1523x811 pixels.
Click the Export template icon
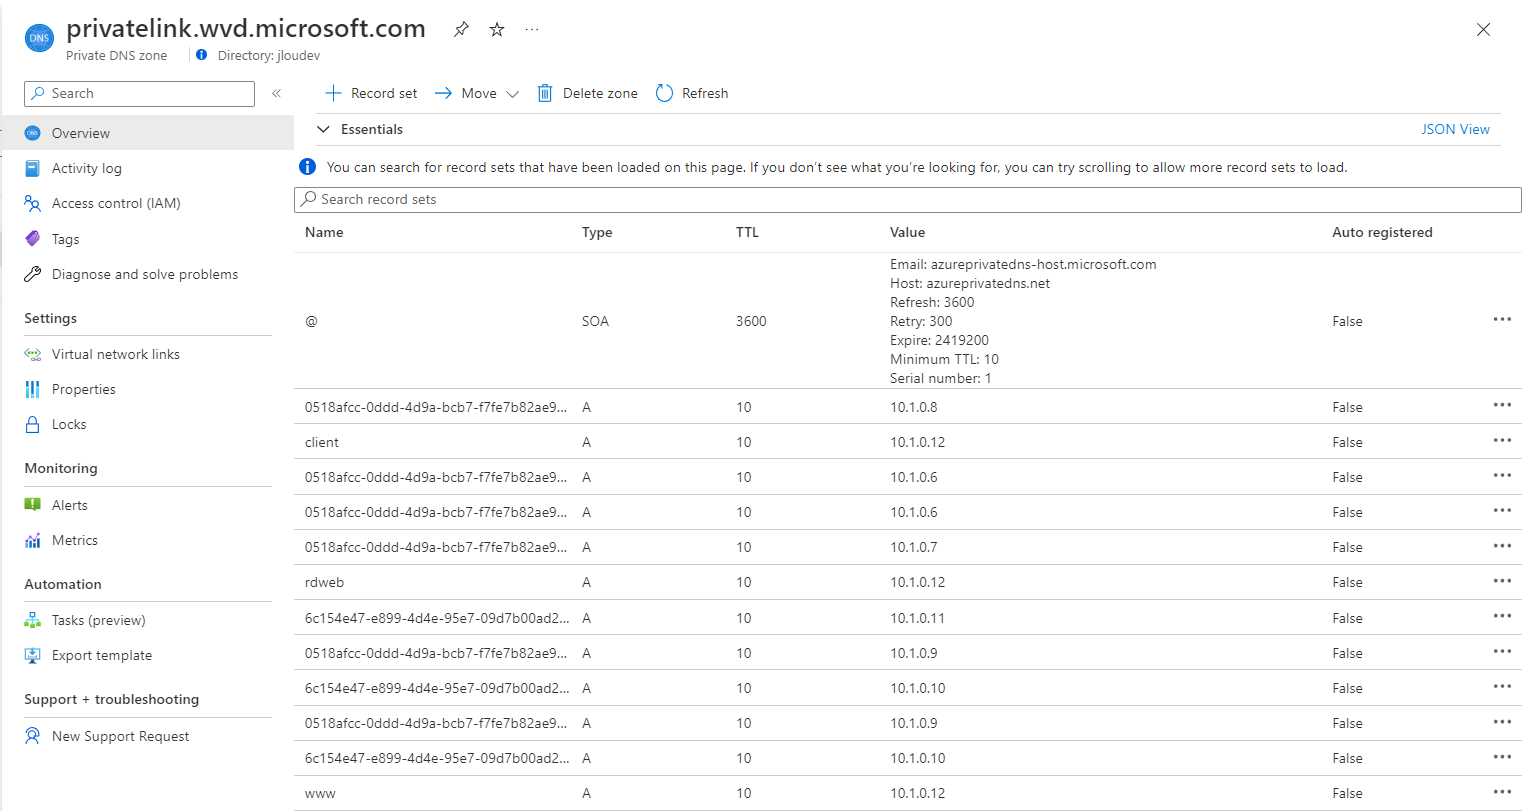tap(33, 655)
